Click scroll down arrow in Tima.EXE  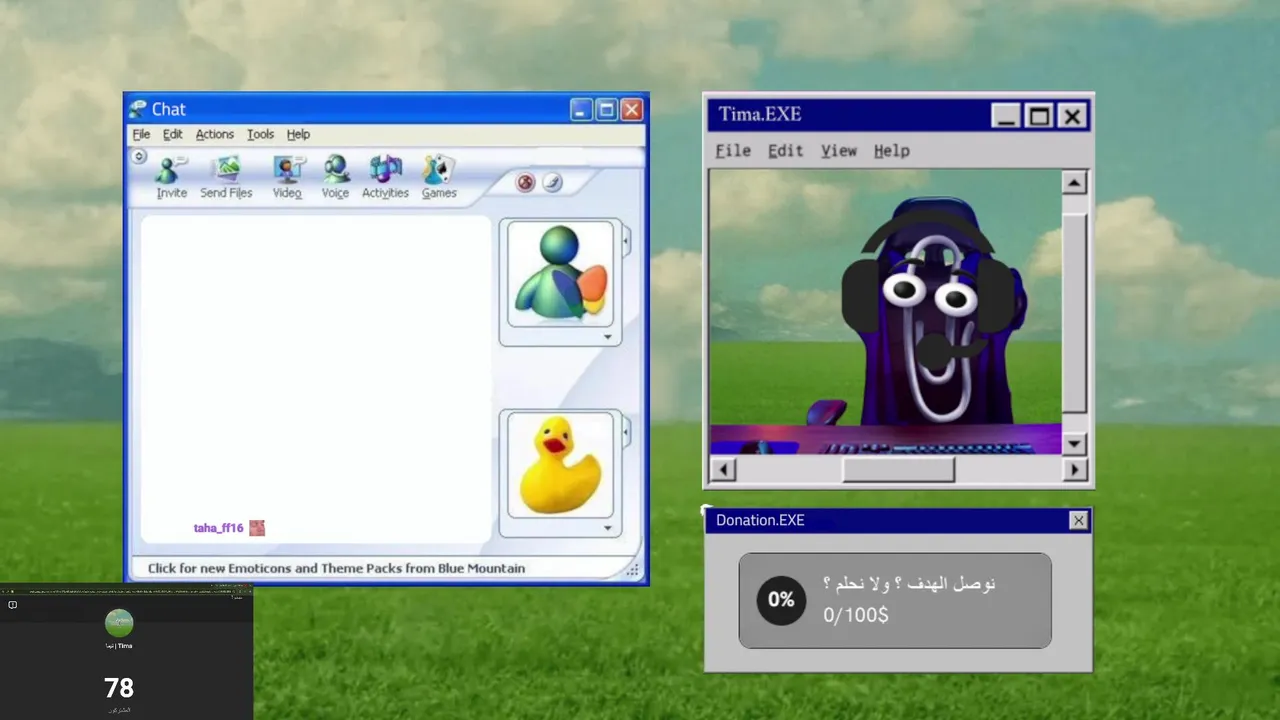pyautogui.click(x=1074, y=443)
